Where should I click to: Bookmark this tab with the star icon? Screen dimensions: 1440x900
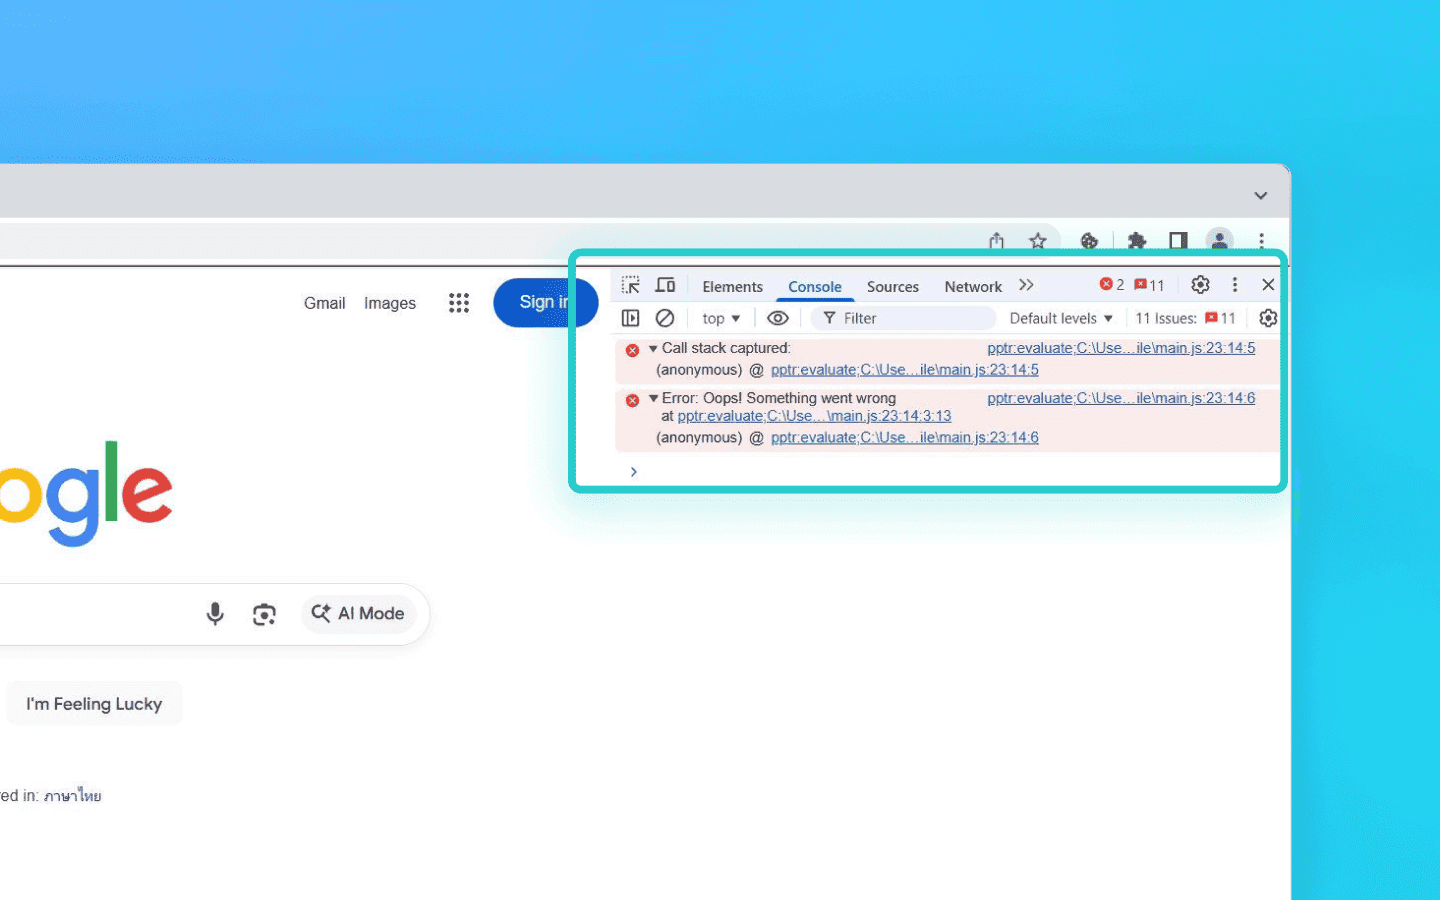tap(1038, 241)
